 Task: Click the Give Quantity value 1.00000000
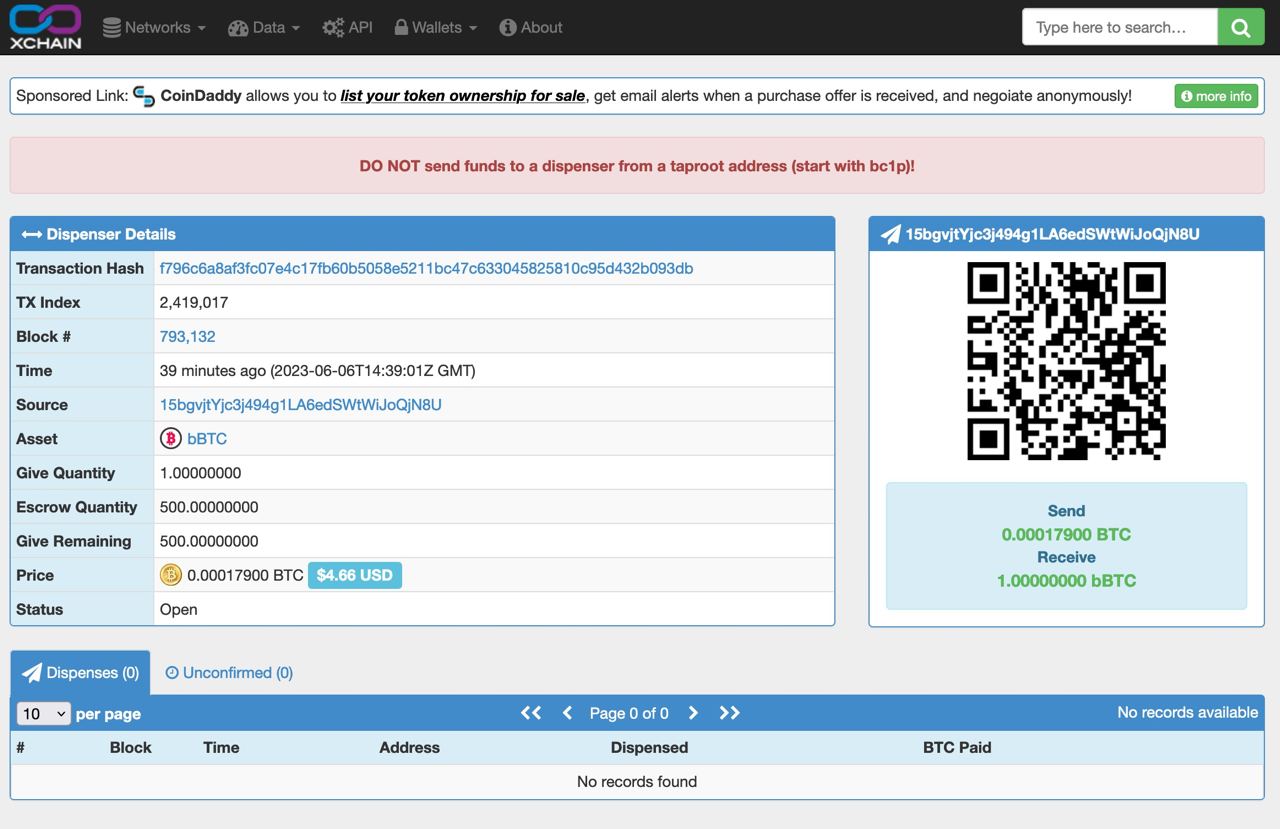pos(200,473)
